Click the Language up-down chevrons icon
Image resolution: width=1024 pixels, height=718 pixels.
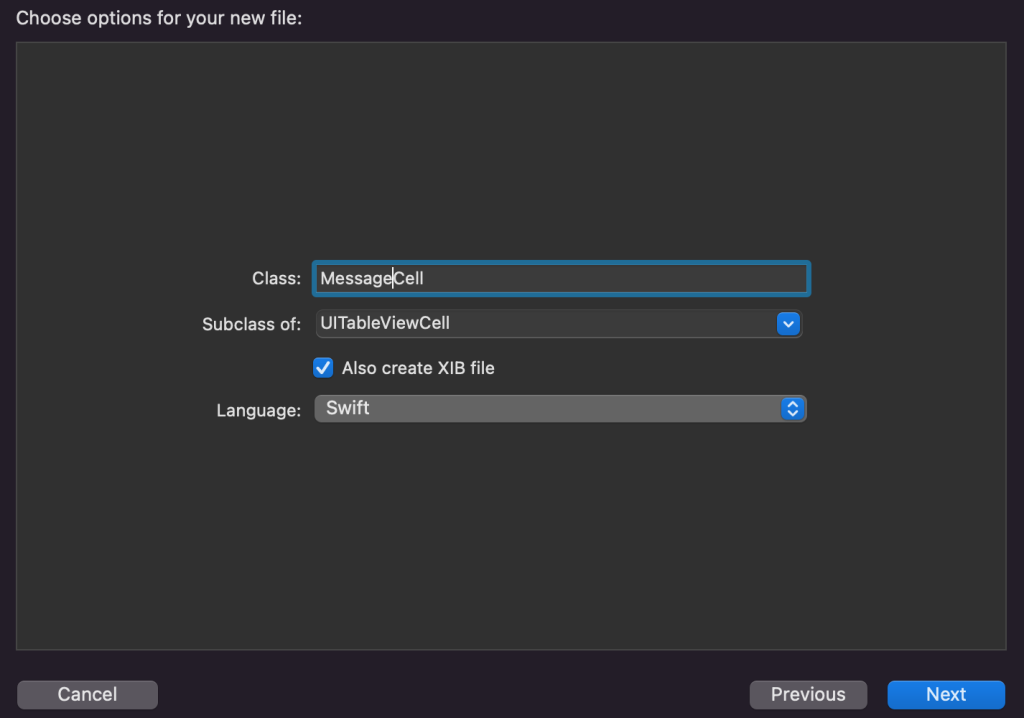pos(792,409)
